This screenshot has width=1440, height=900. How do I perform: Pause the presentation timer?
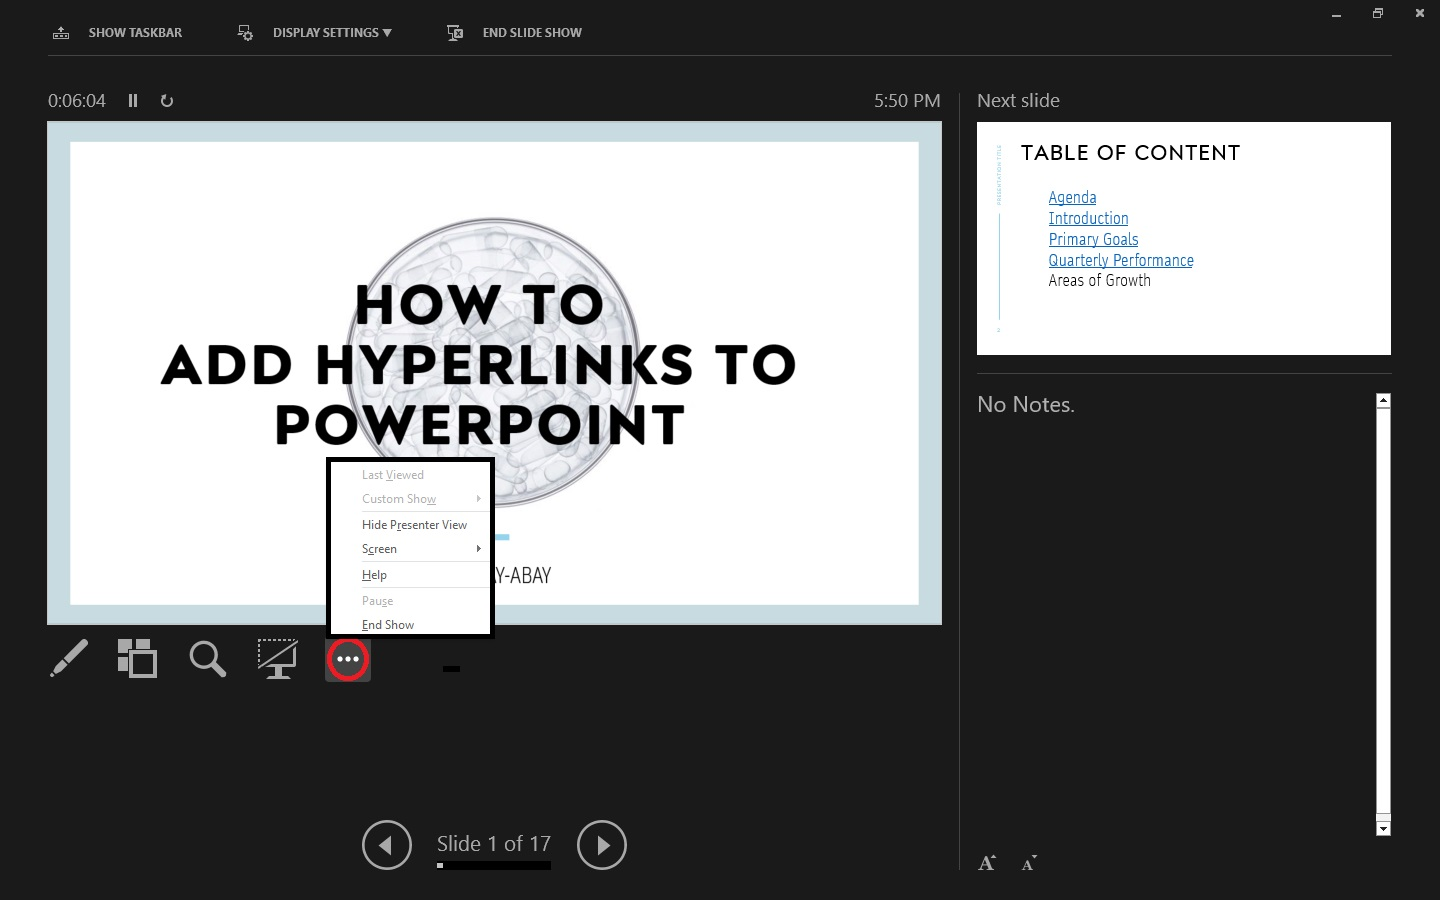pos(133,101)
